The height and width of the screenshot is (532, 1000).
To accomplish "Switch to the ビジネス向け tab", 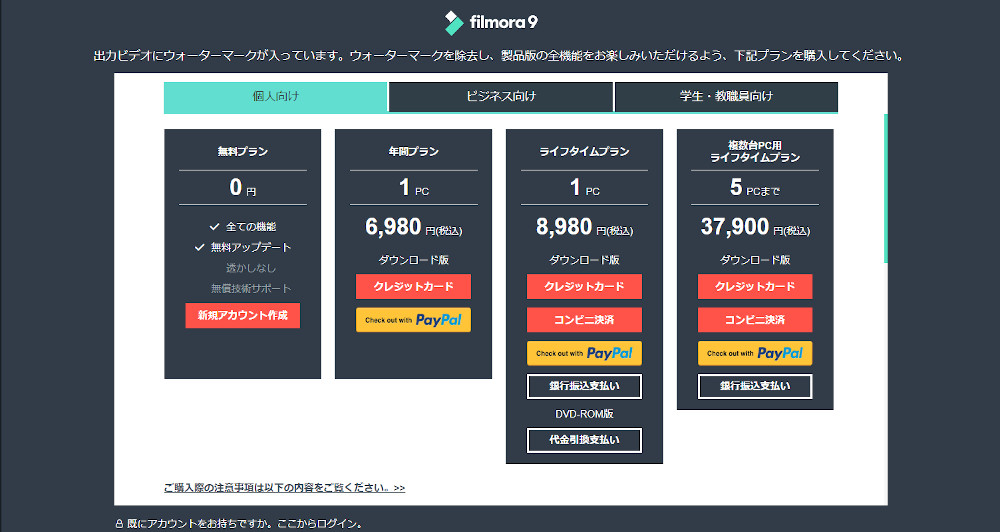I will [x=501, y=96].
